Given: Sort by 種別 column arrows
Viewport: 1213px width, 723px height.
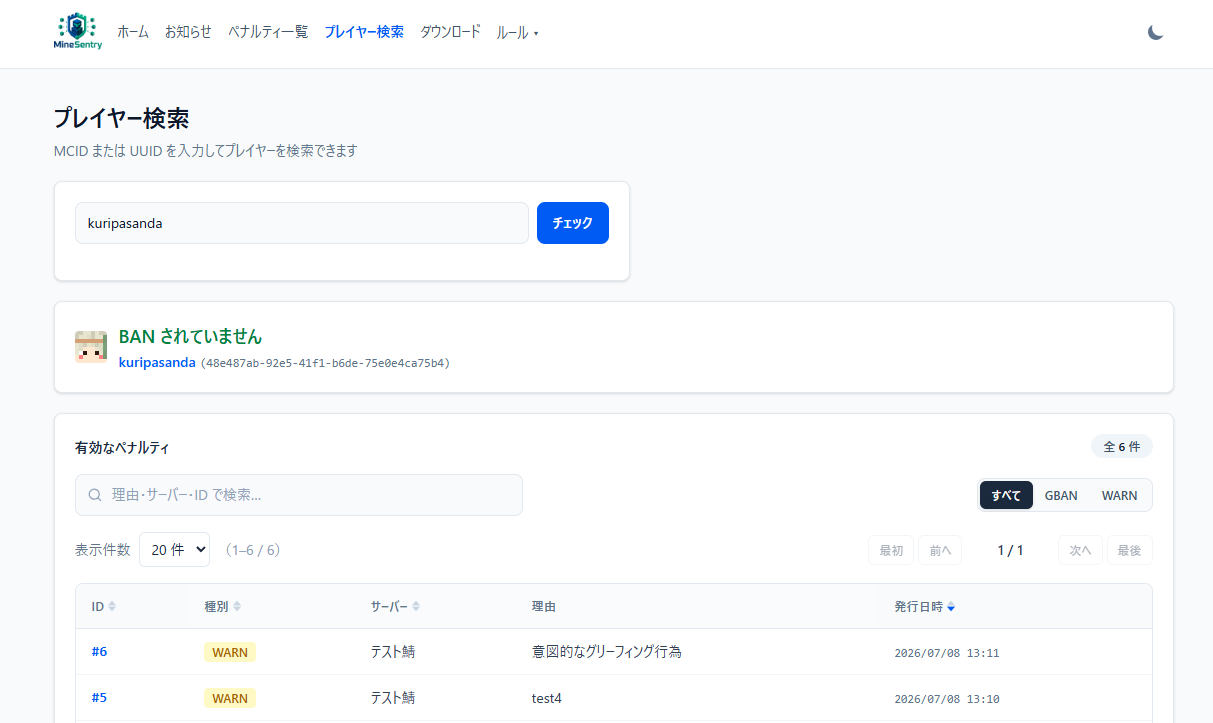Looking at the screenshot, I should tap(237, 607).
